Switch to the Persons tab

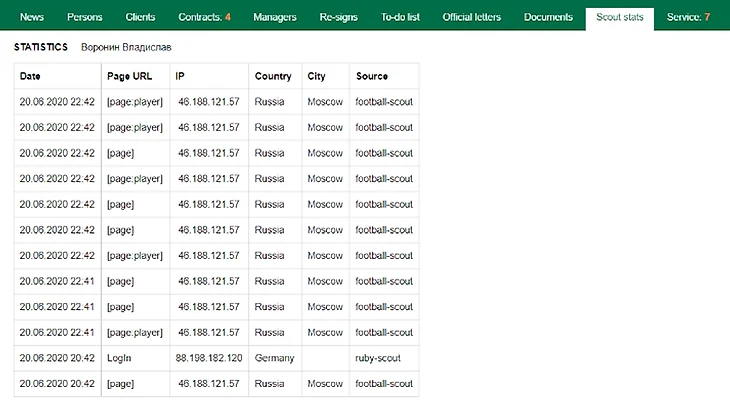[85, 17]
